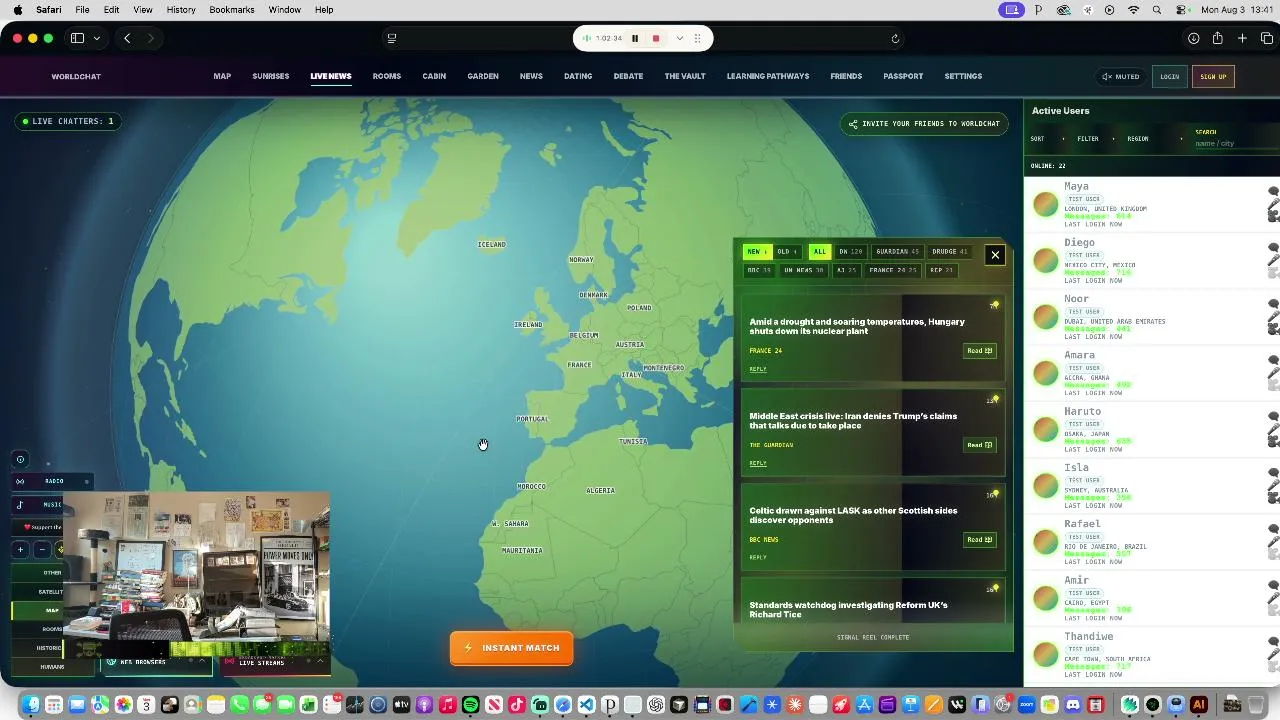Screen dimensions: 1280x720
Task: Filter news by Guardian source
Action: click(897, 252)
